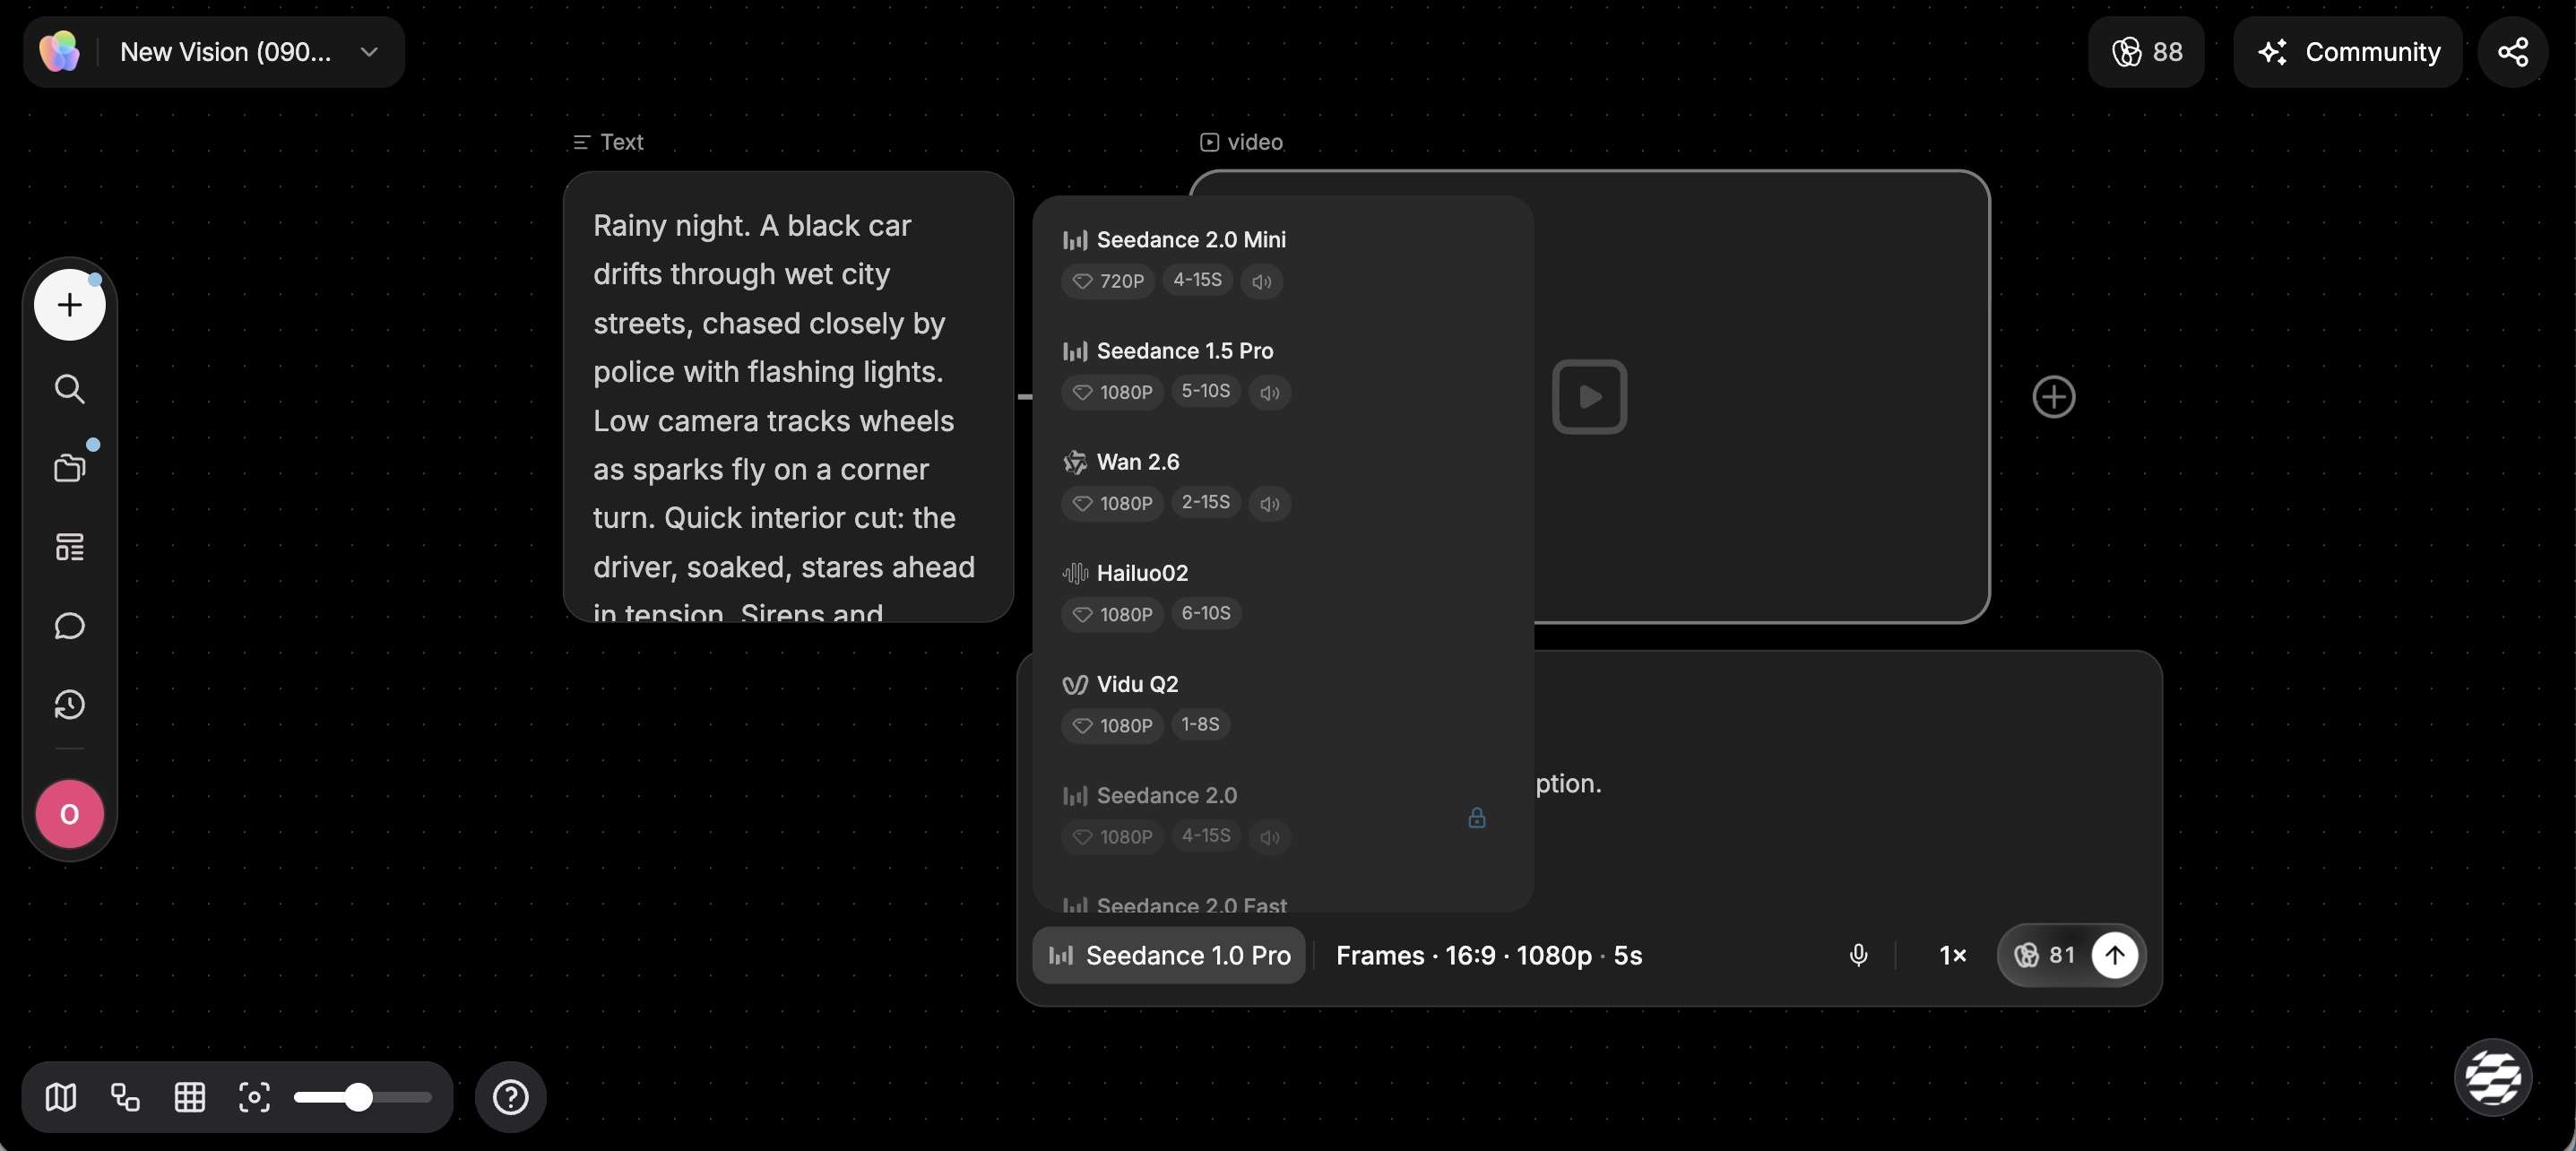Click the lock icon beside Seedance 2.0
The image size is (2576, 1151).
click(x=1476, y=818)
